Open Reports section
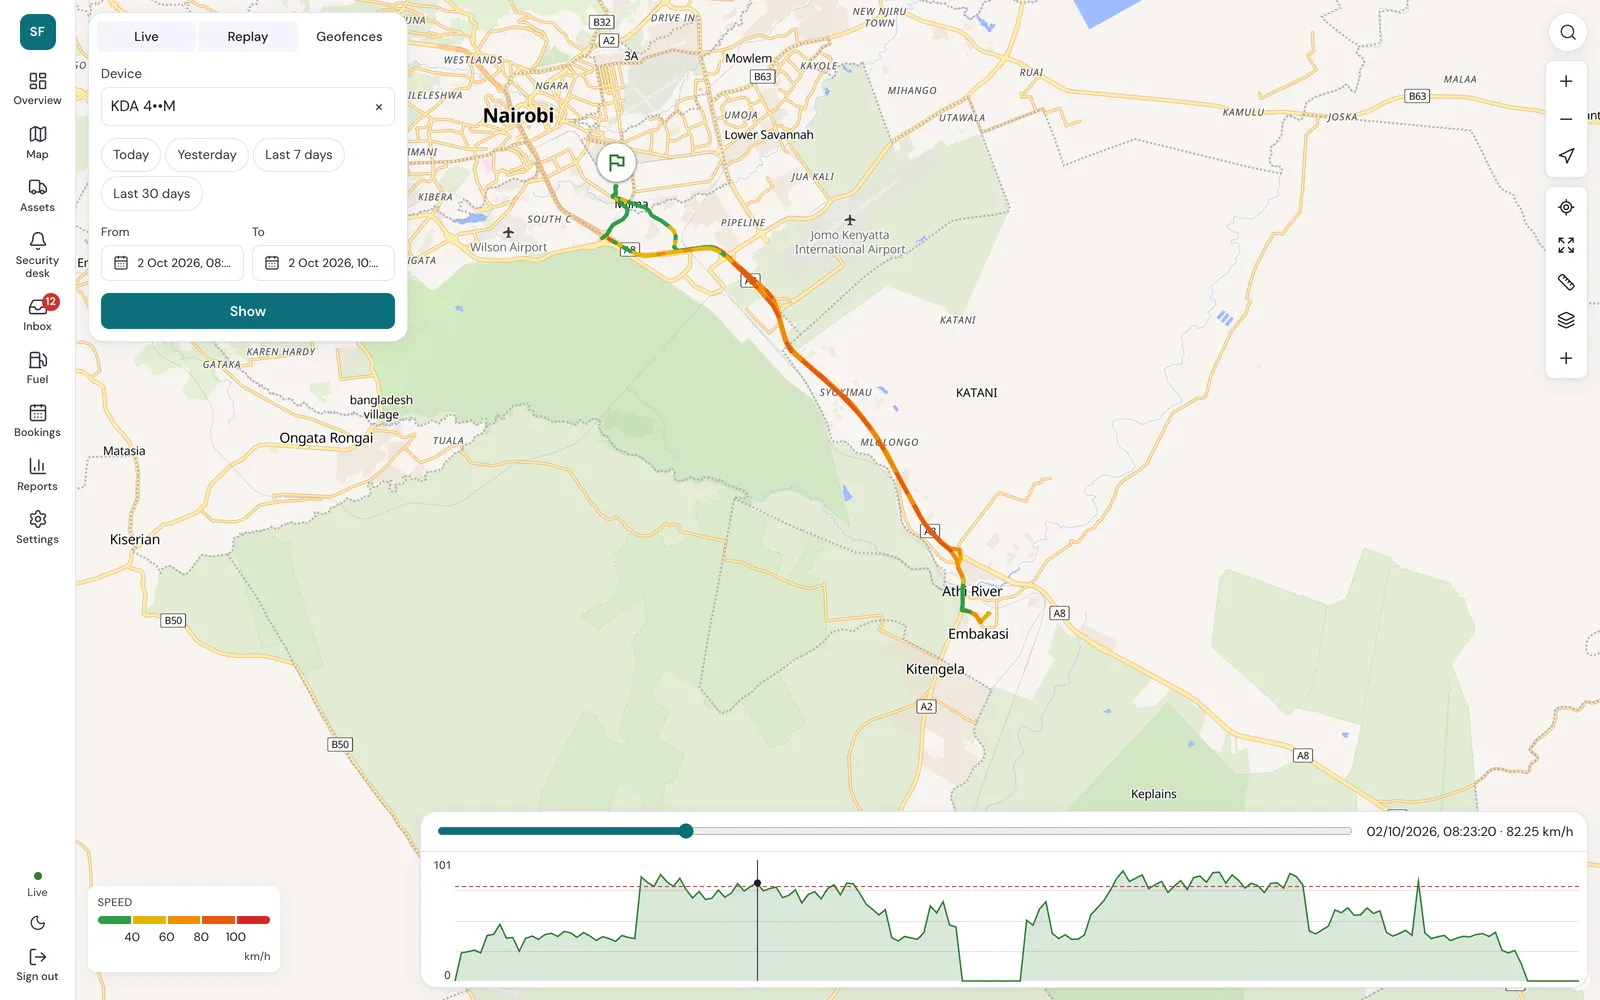 (x=37, y=474)
